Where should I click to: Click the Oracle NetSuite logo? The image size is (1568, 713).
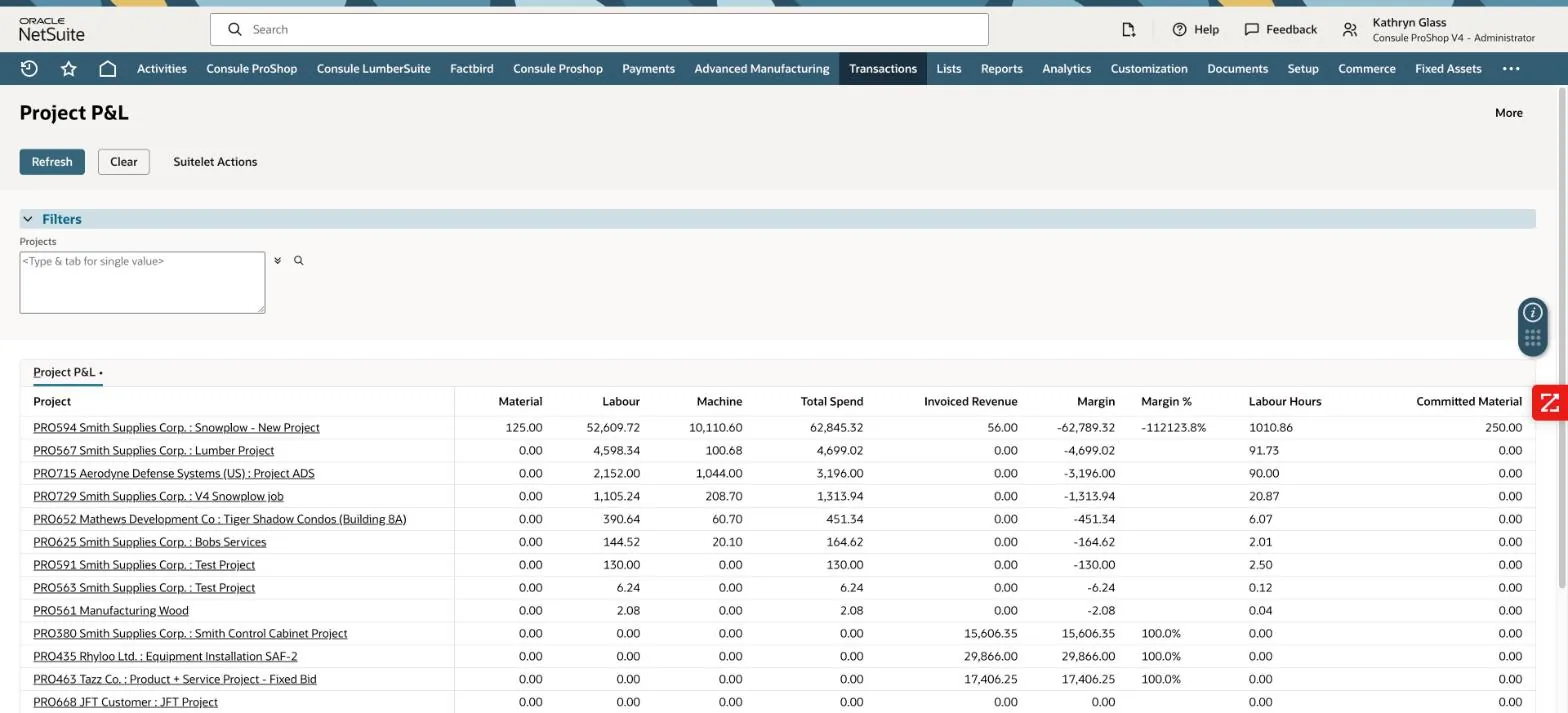[x=52, y=30]
